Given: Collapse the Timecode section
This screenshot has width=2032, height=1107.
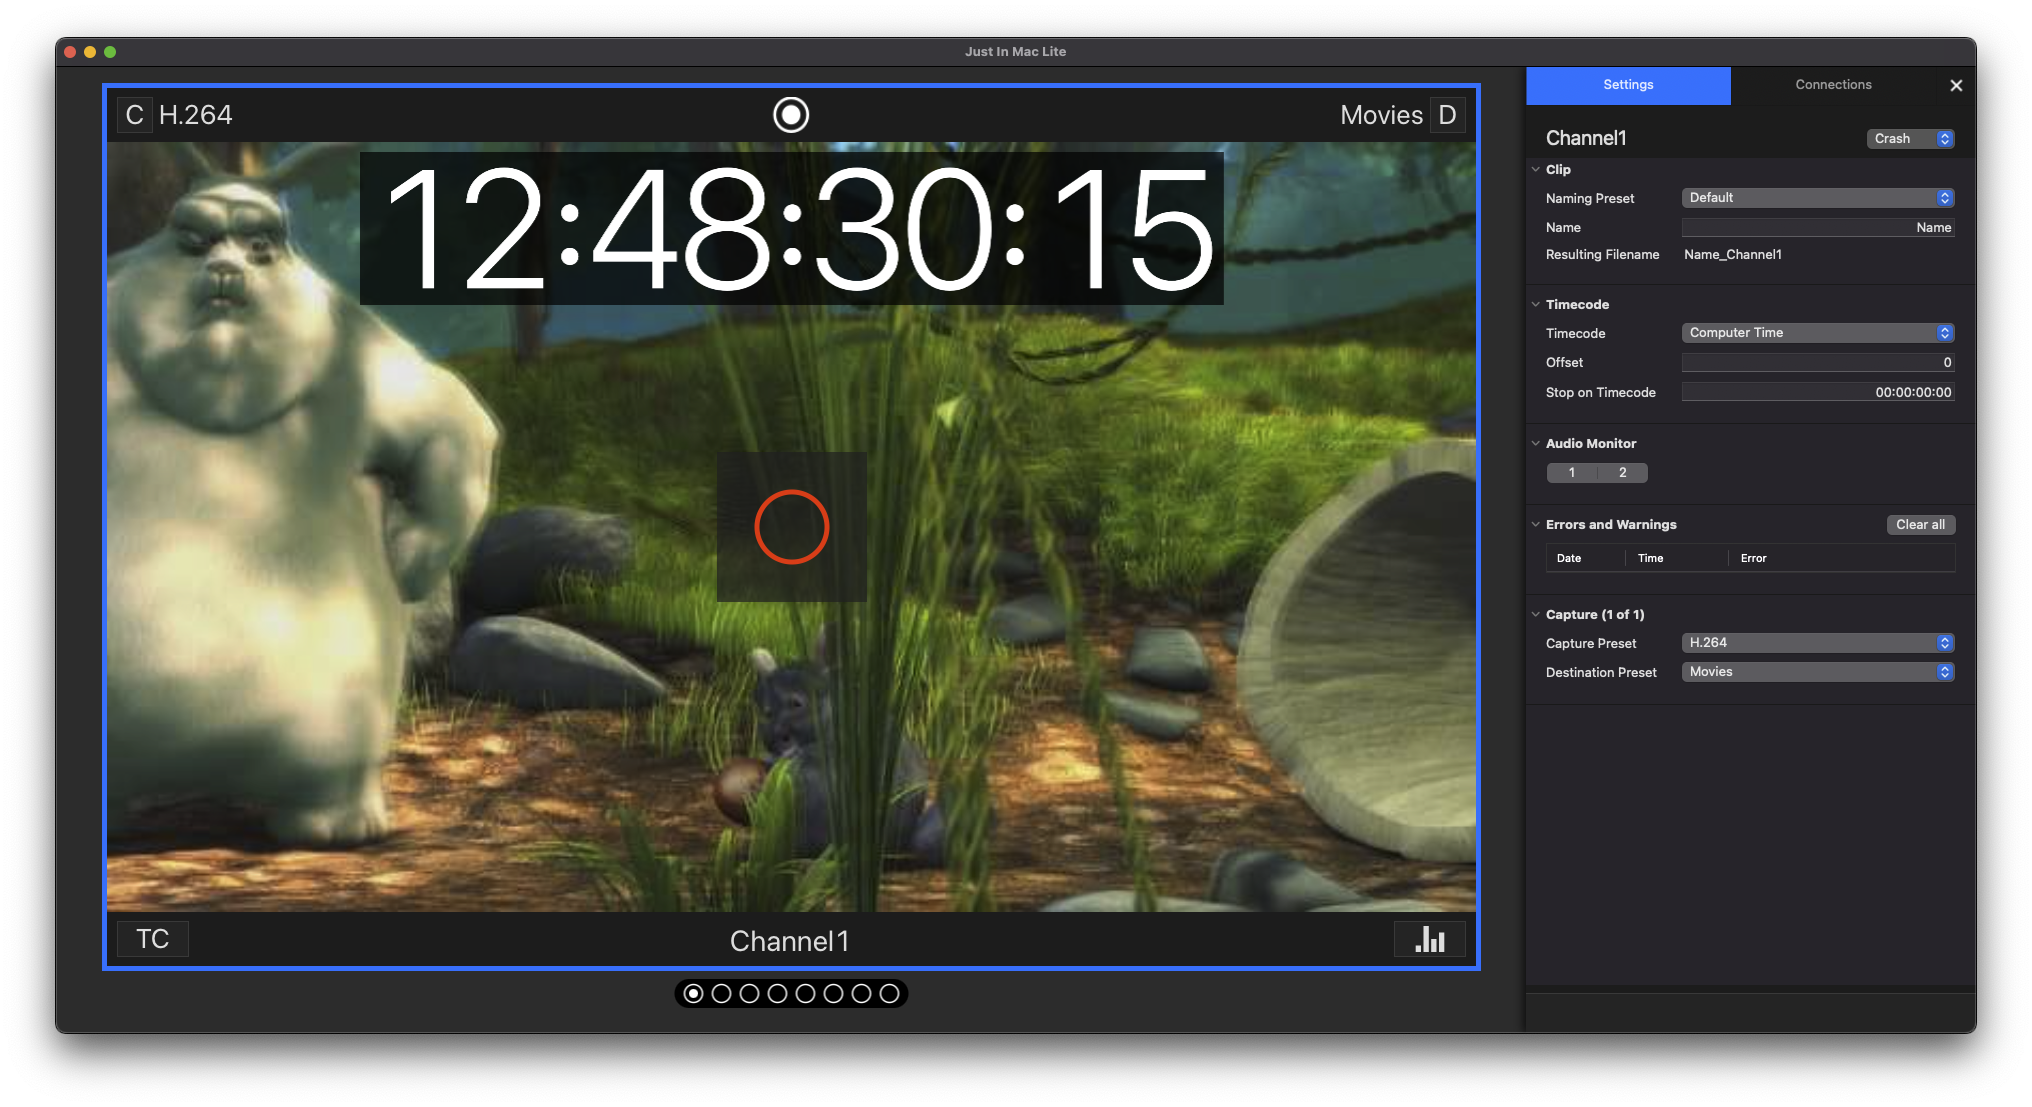Looking at the screenshot, I should pyautogui.click(x=1536, y=305).
